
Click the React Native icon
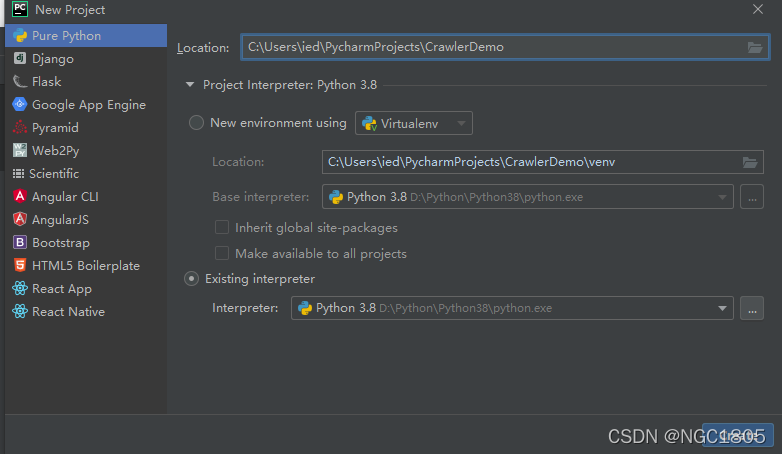click(20, 311)
